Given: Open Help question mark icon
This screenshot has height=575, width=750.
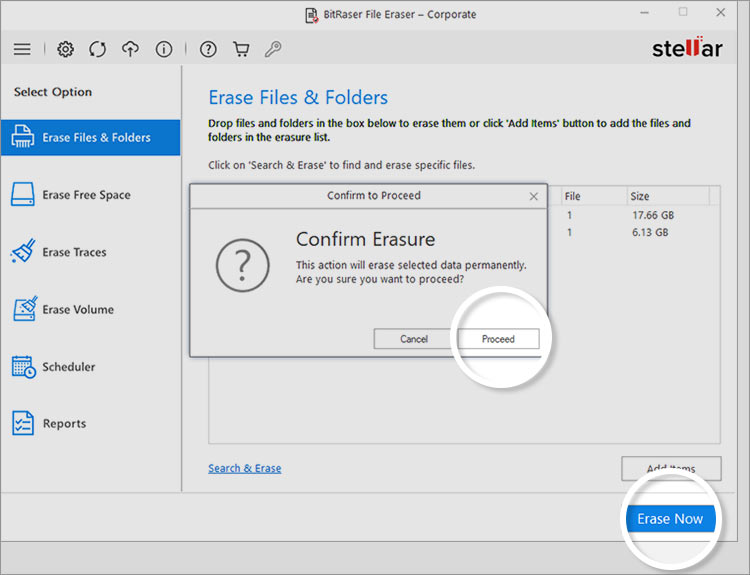Looking at the screenshot, I should pyautogui.click(x=208, y=49).
